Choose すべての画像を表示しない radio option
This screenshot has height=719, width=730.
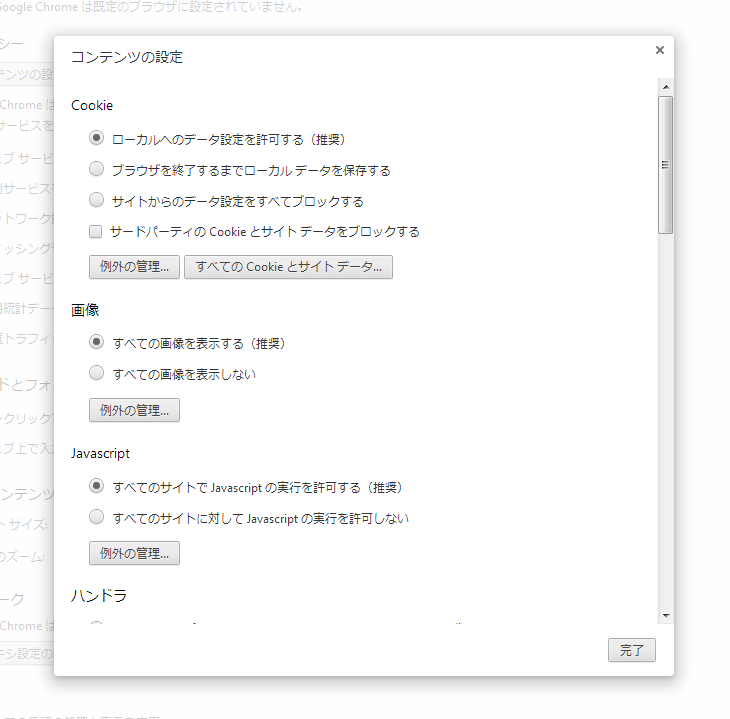[97, 373]
